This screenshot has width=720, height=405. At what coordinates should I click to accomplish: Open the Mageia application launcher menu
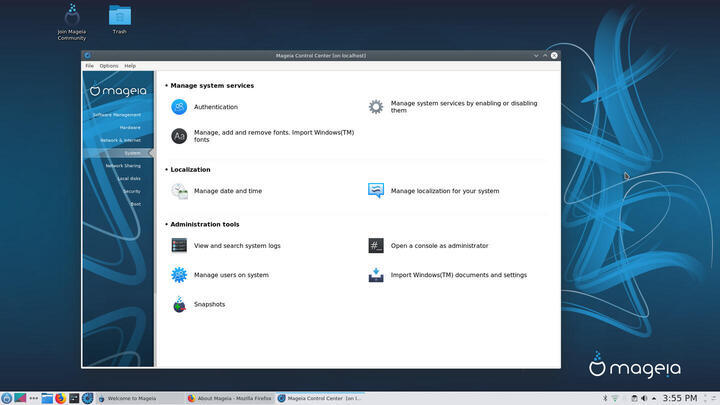pos(6,398)
